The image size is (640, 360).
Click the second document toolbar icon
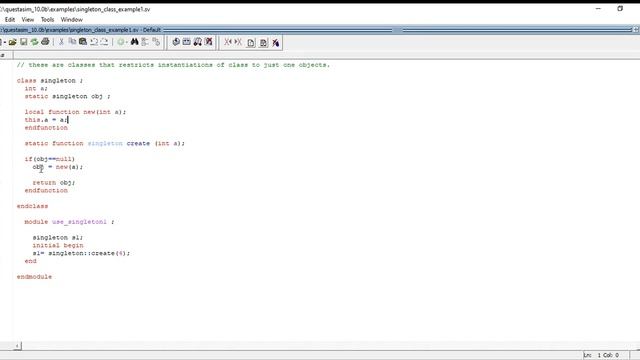[x=263, y=42]
